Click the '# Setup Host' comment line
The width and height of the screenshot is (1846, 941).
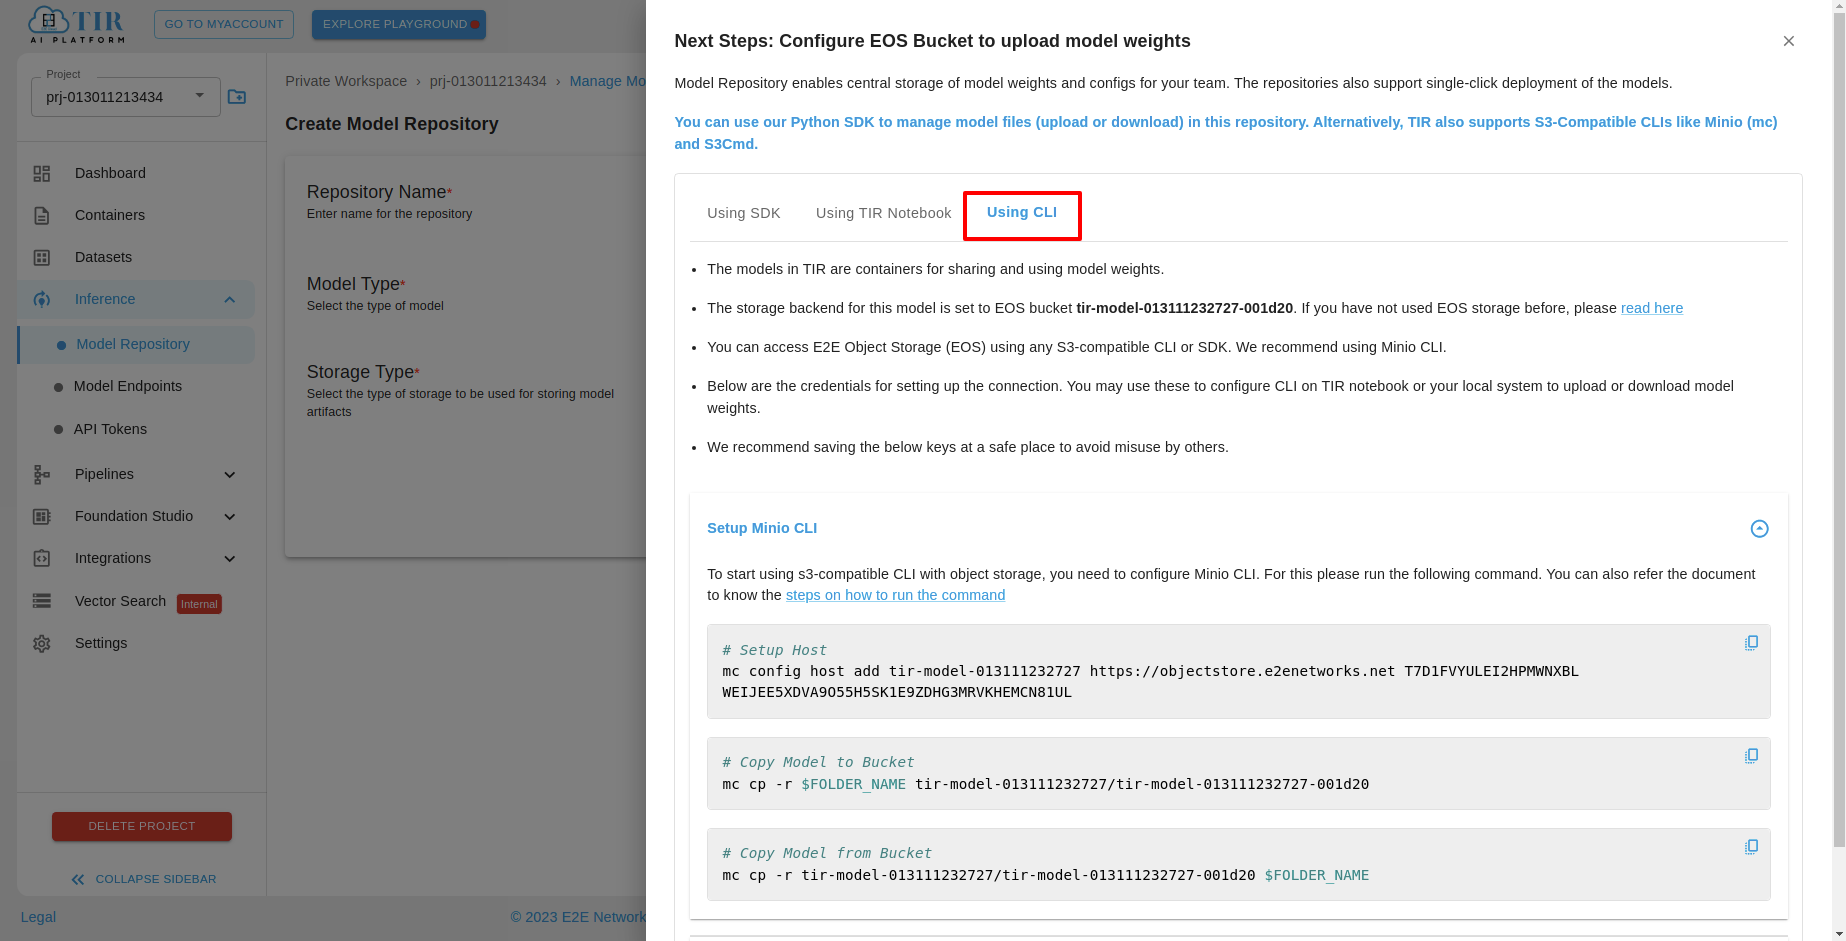click(x=775, y=650)
